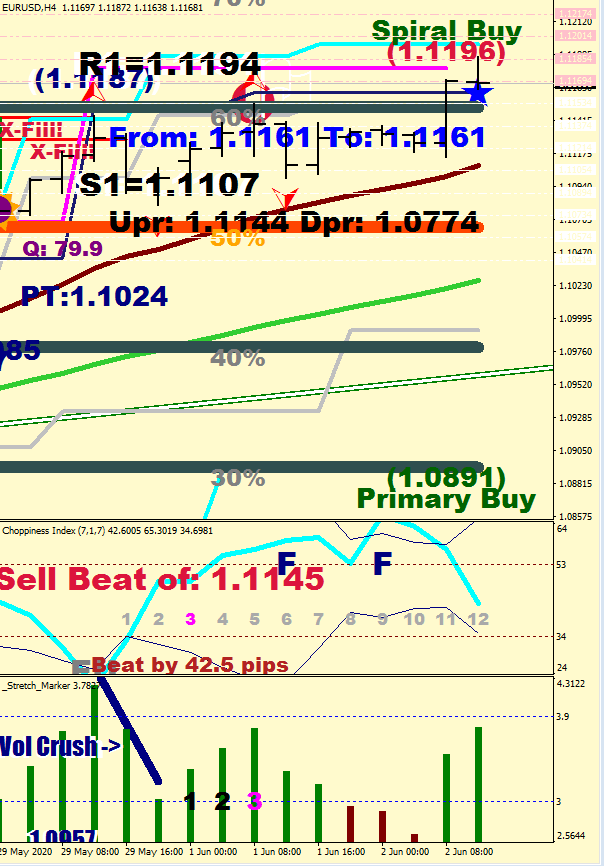Click the first F marker in Choppiness panel
Screen dimensions: 604x866
(x=286, y=563)
